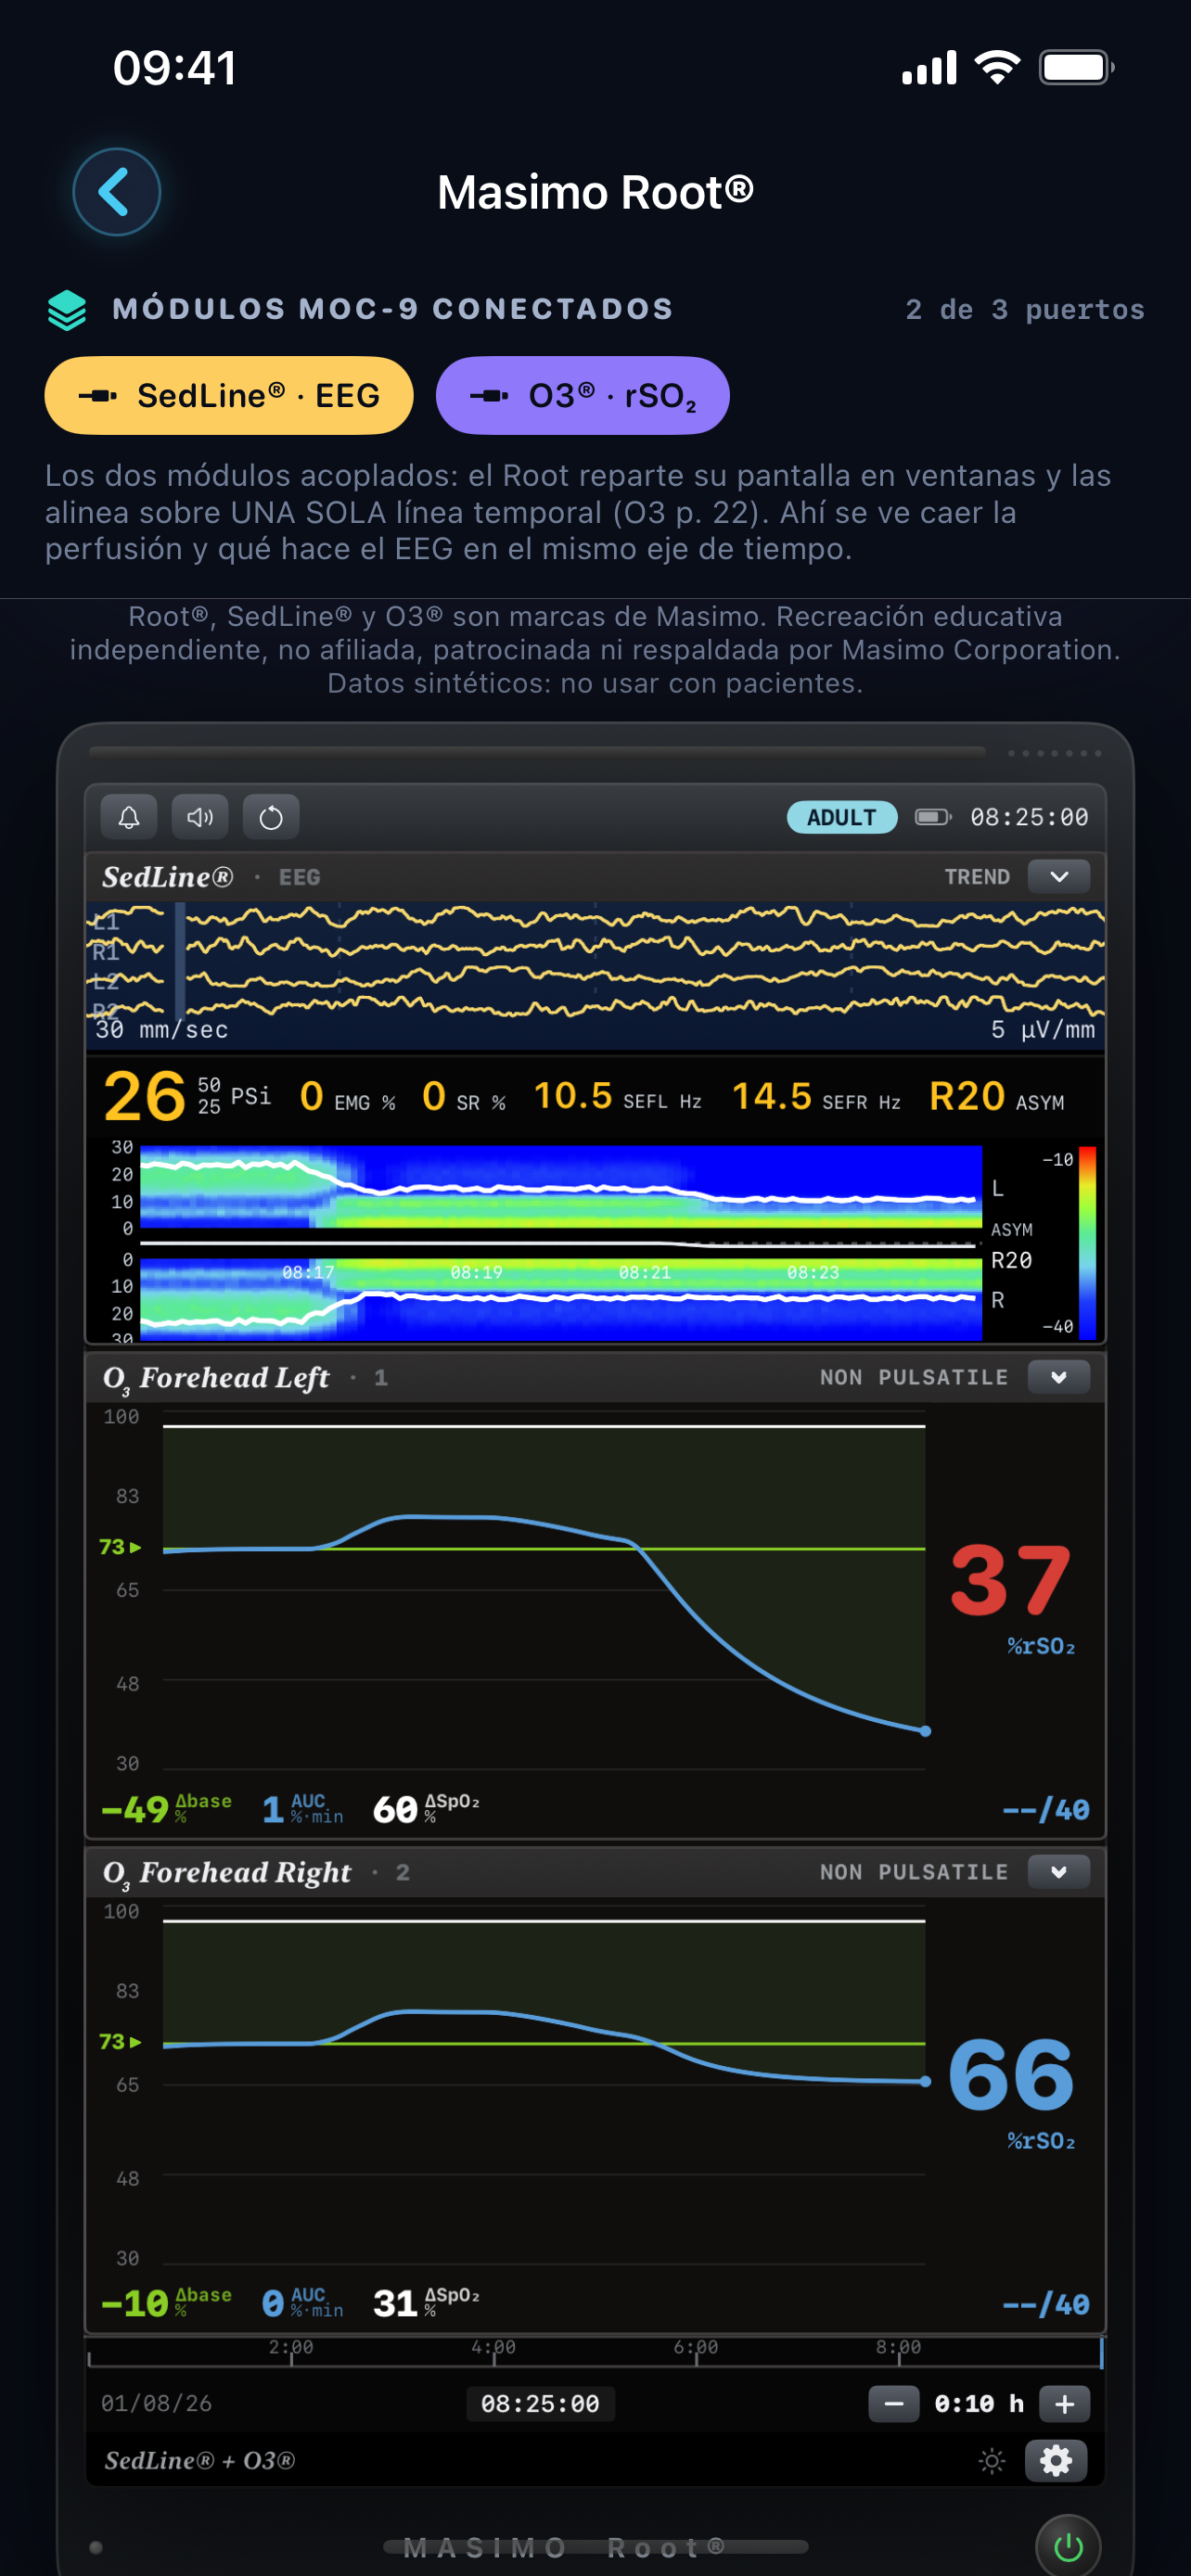The height and width of the screenshot is (2576, 1191).
Task: Tap the stacked layers modules icon
Action: 67,310
